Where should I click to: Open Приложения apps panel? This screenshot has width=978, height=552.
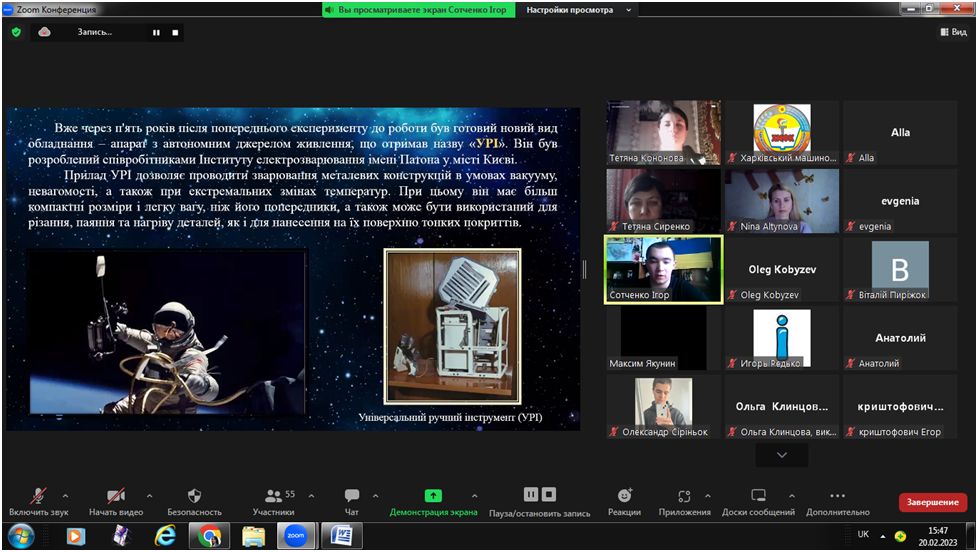(684, 501)
